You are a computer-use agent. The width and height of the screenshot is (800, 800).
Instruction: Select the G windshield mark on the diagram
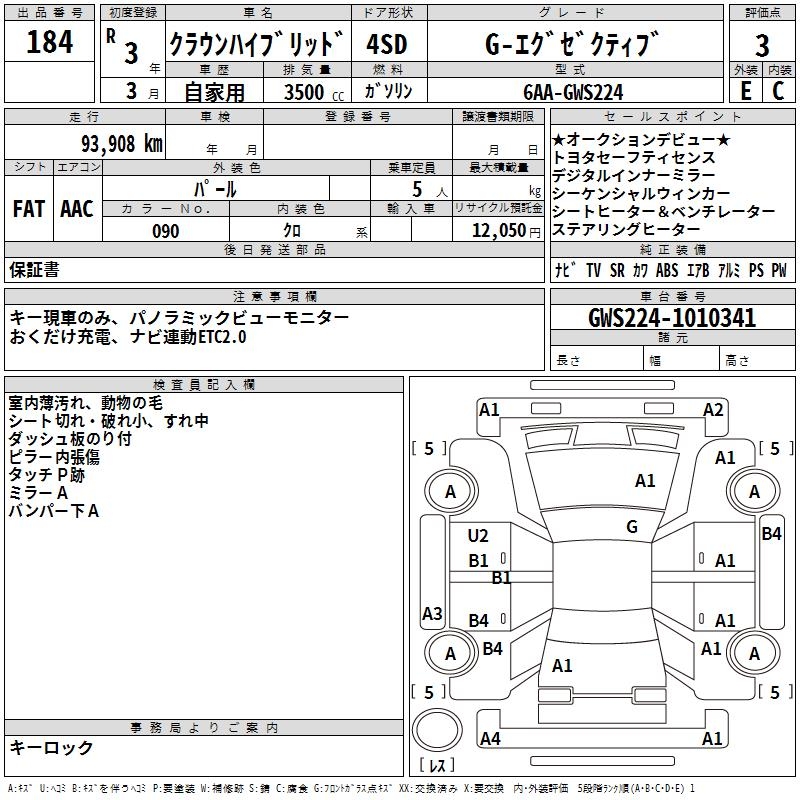tap(631, 527)
